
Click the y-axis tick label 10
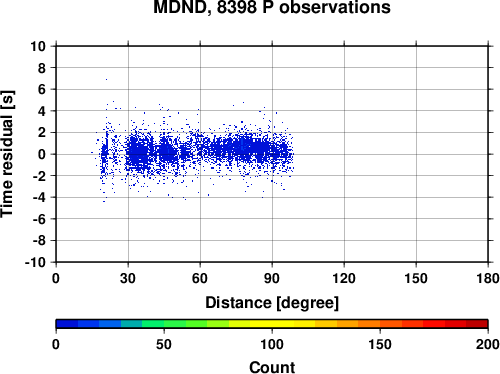(38, 46)
